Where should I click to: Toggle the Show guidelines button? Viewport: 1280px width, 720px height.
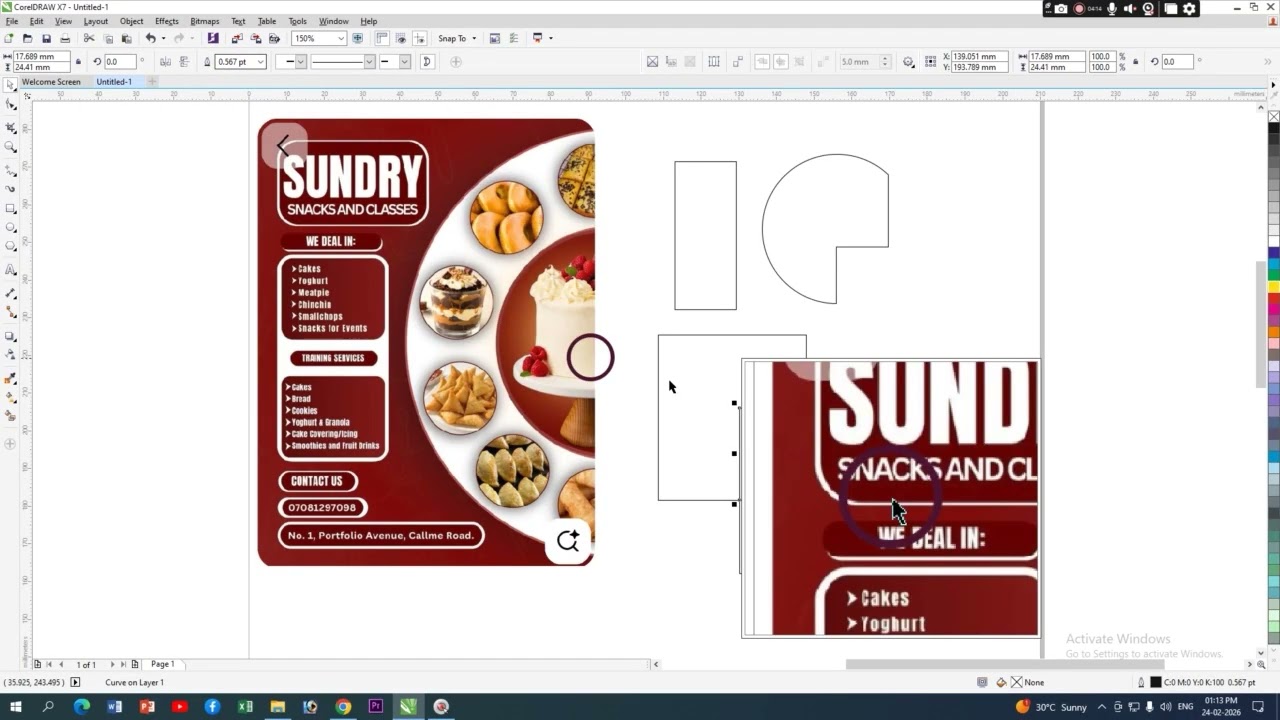419,38
